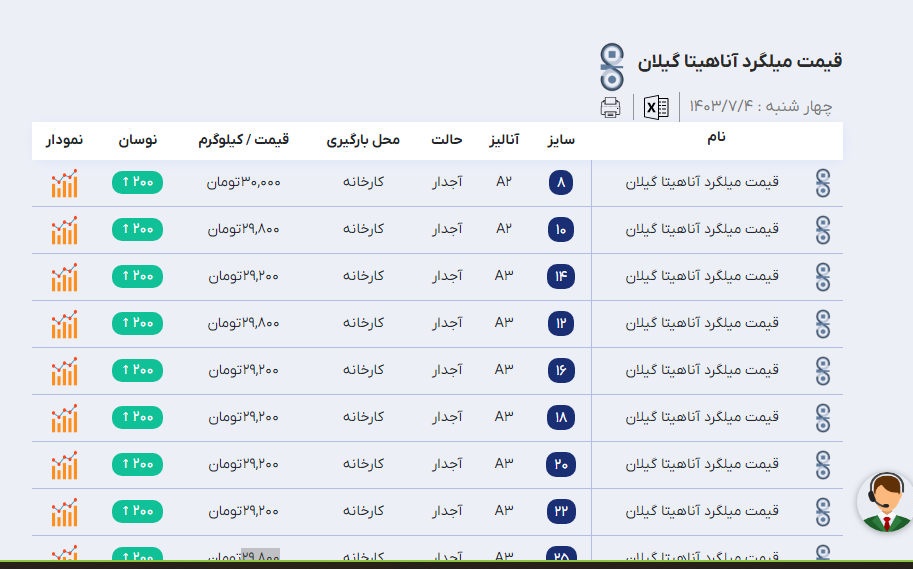Image resolution: width=913 pixels, height=569 pixels.
Task: Click the size 8 product name link
Action: coord(702,183)
